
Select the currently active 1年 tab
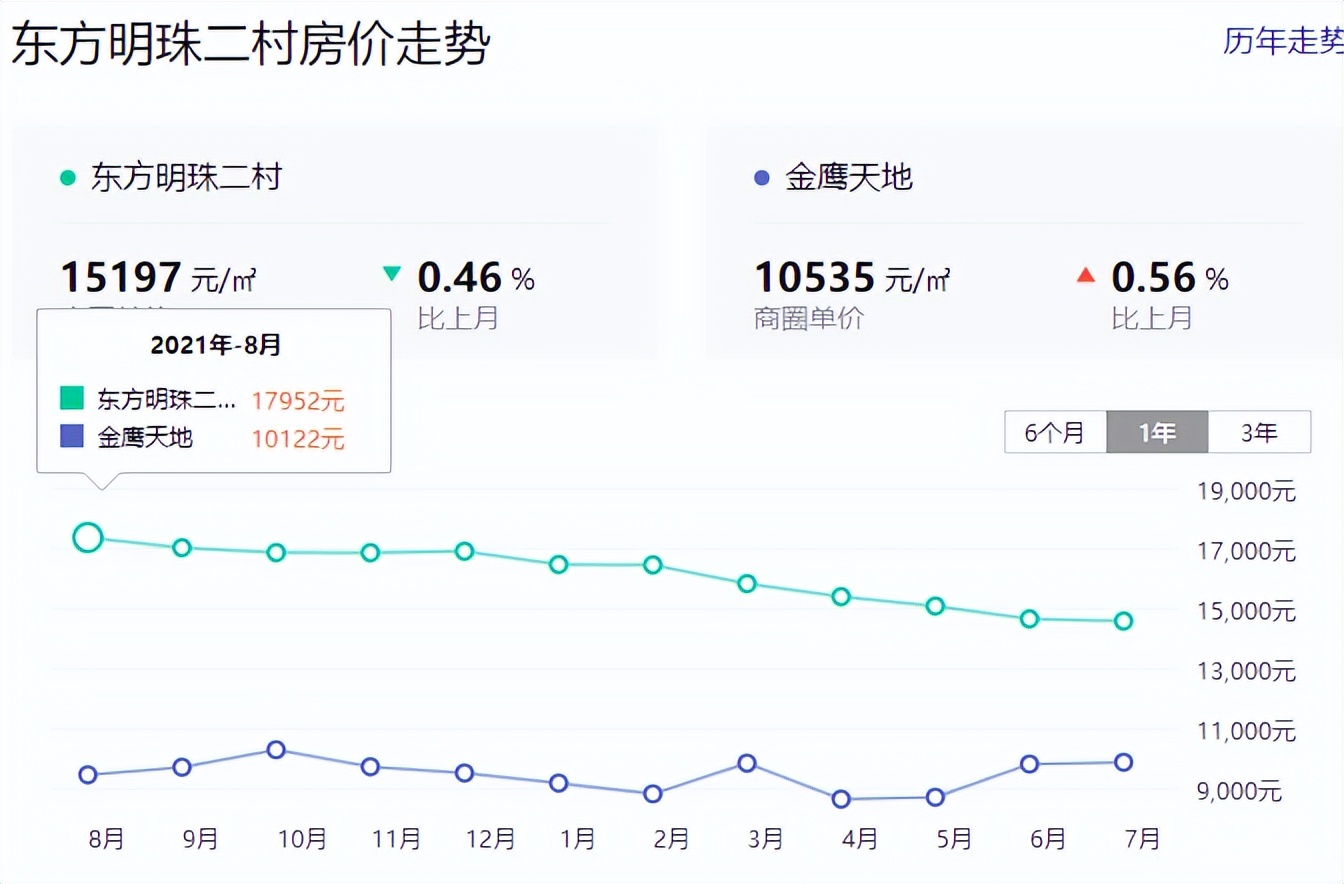(x=1157, y=432)
